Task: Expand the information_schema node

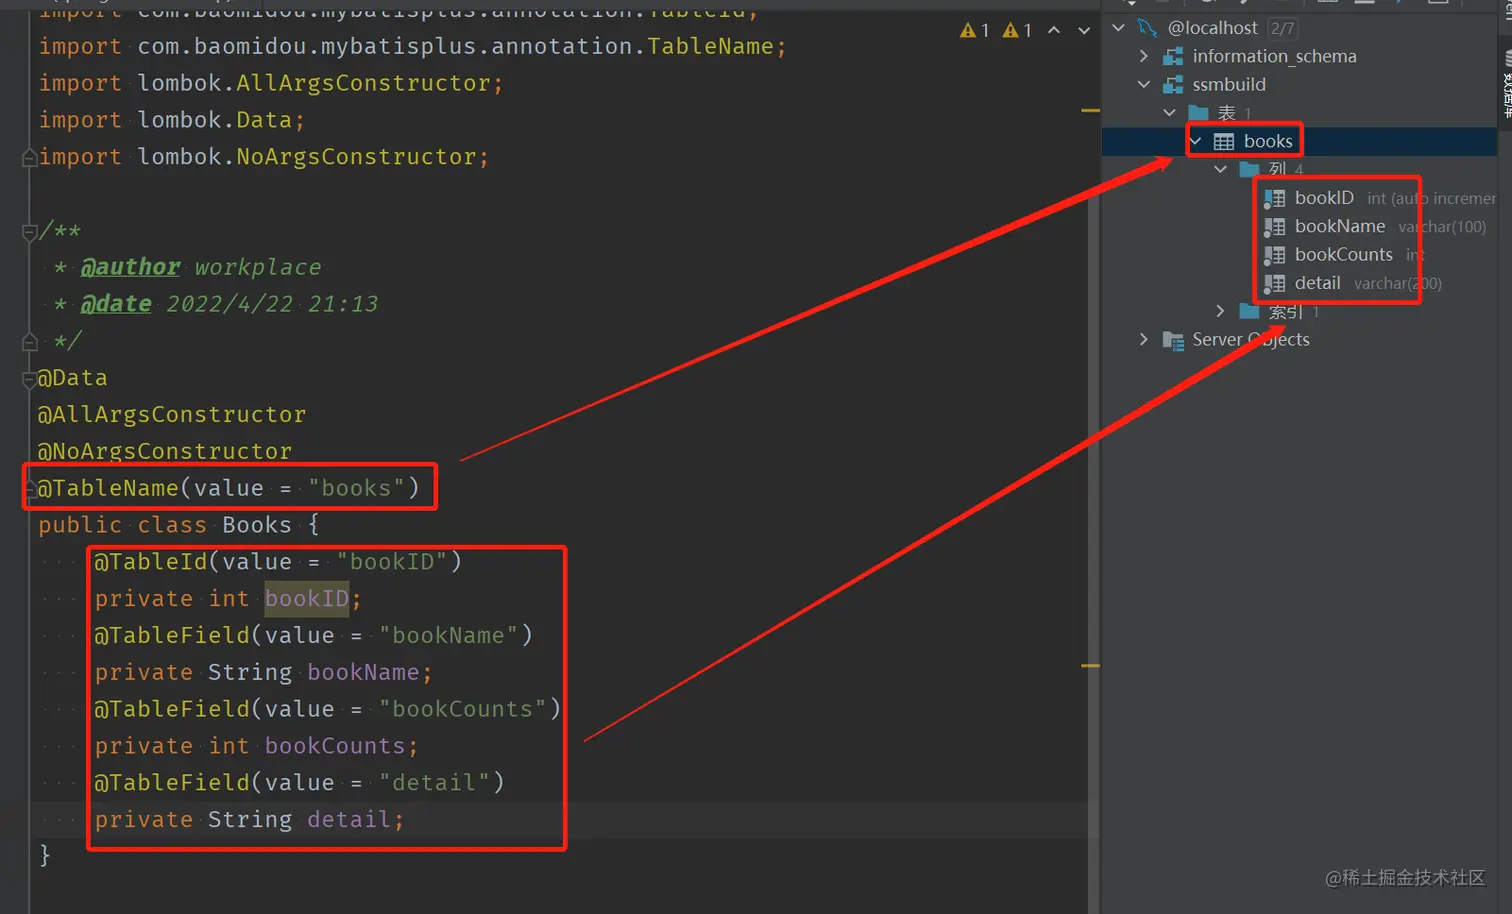Action: coord(1144,56)
